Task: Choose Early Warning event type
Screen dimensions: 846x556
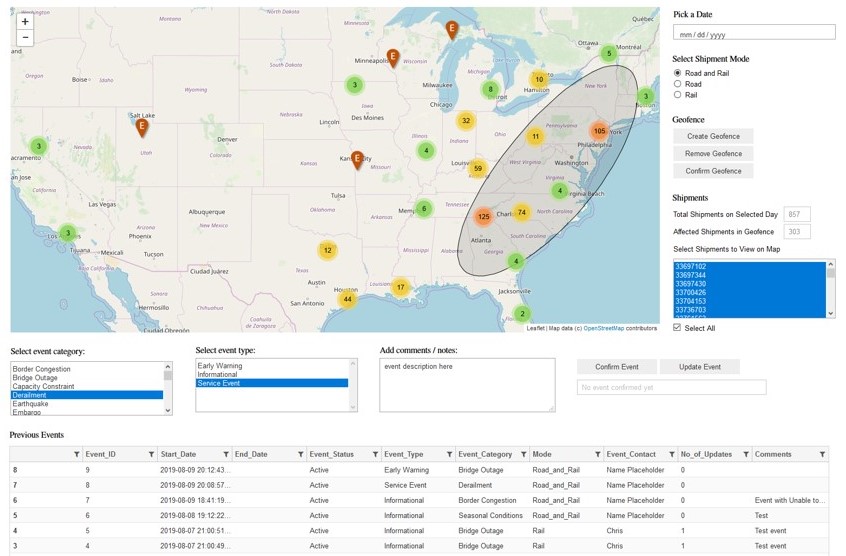Action: pos(272,366)
